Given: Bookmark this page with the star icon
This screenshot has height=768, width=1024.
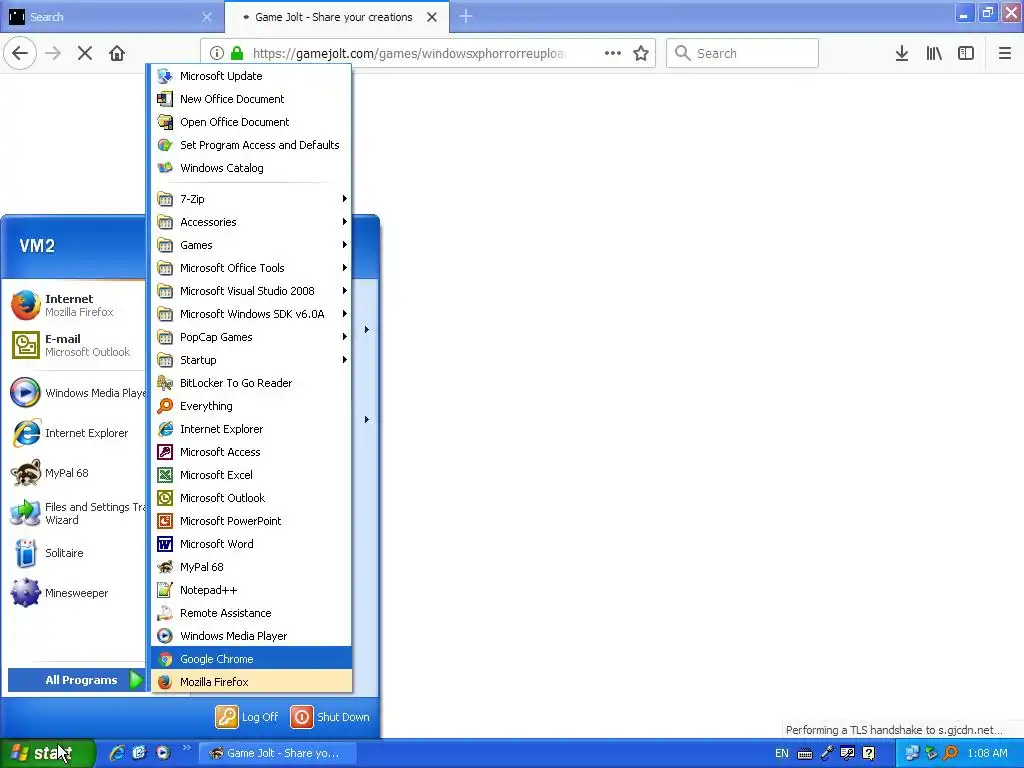Looking at the screenshot, I should pyautogui.click(x=641, y=53).
